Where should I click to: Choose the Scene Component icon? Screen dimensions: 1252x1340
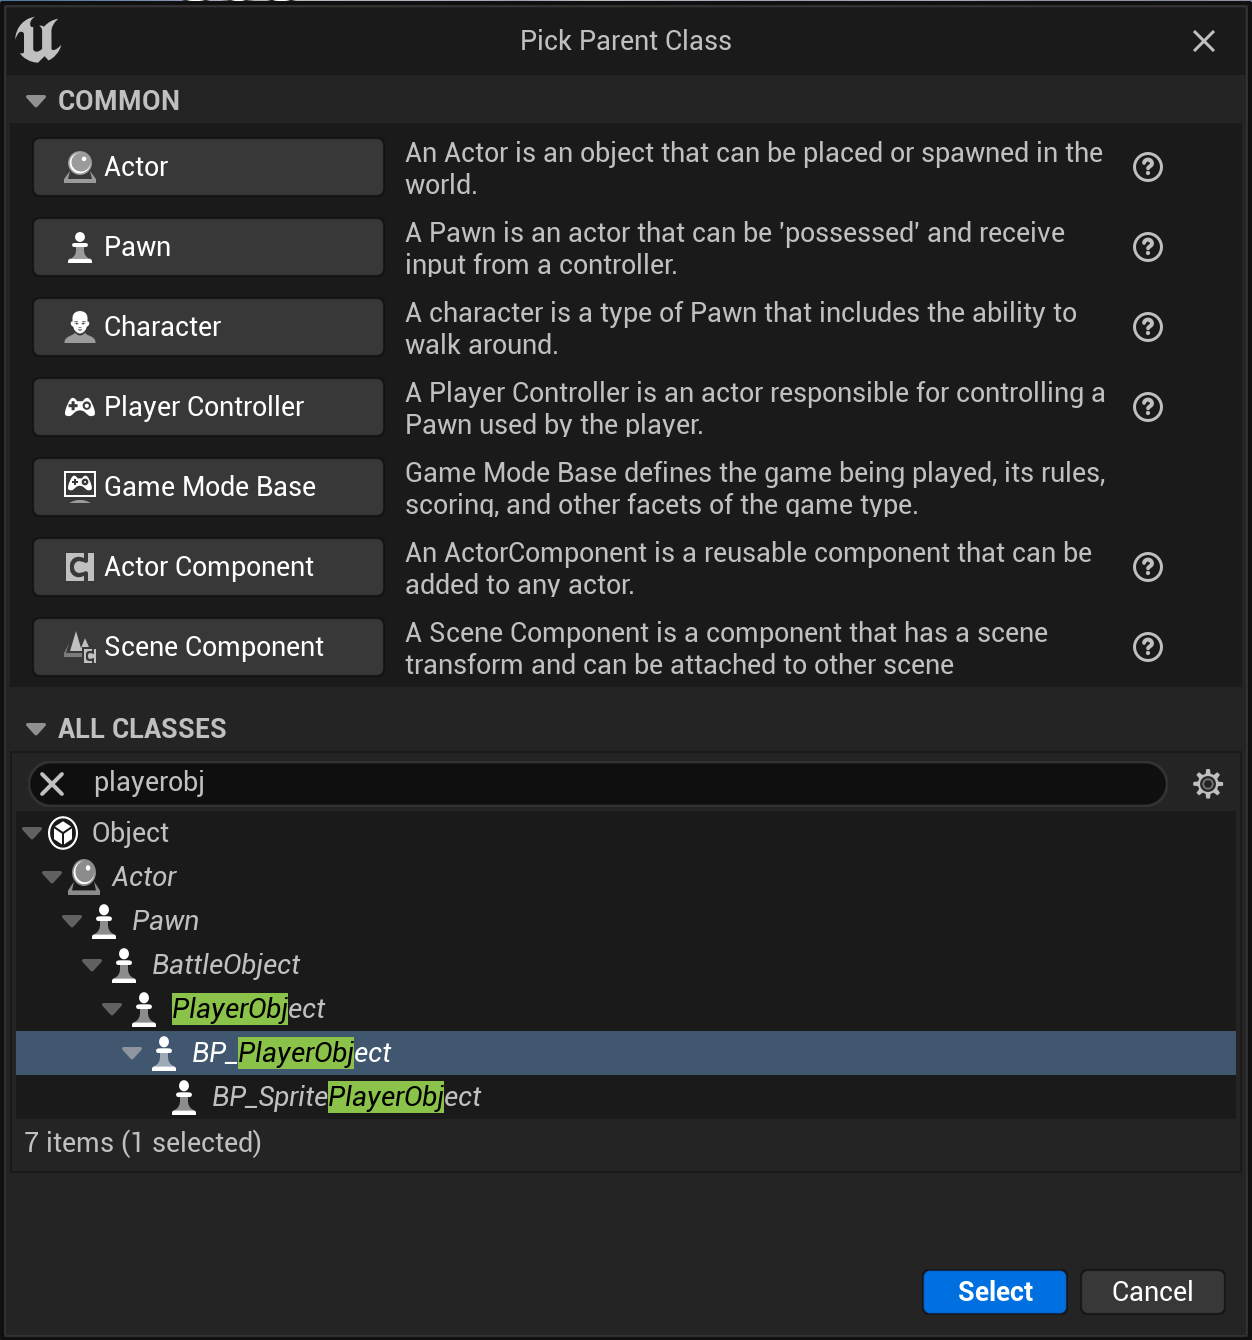tap(78, 646)
